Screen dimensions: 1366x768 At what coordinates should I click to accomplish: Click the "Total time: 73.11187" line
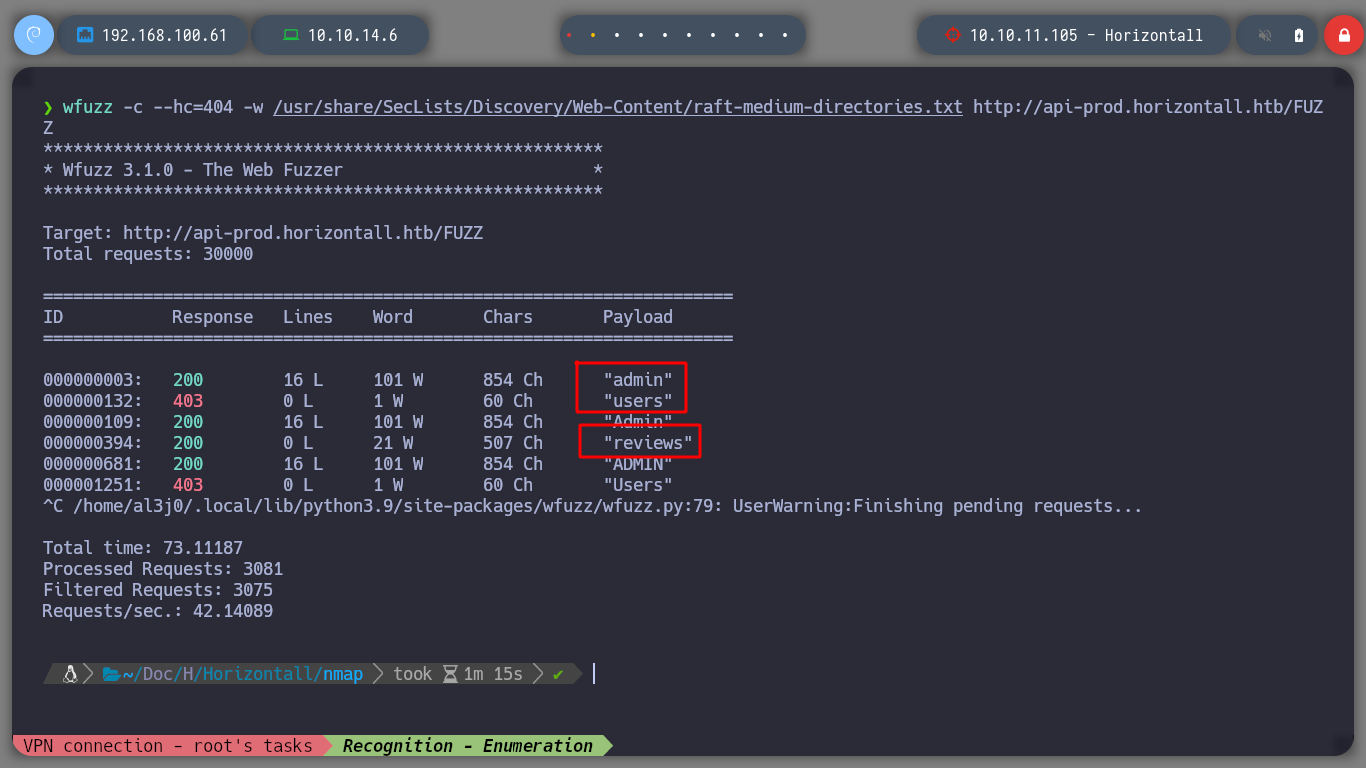(x=143, y=548)
